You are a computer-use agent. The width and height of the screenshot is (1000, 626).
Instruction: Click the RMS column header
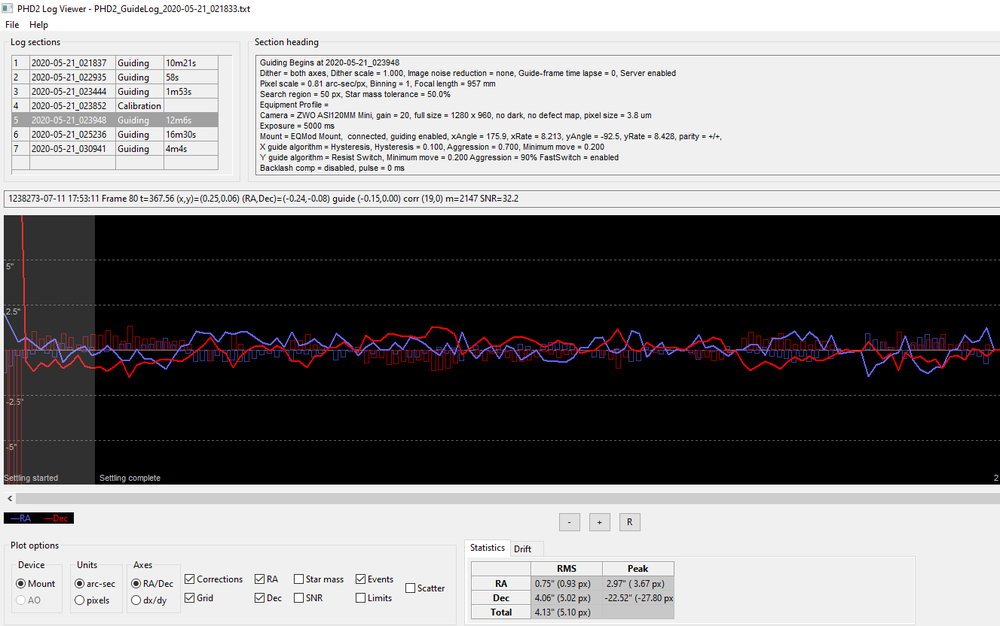pyautogui.click(x=566, y=569)
